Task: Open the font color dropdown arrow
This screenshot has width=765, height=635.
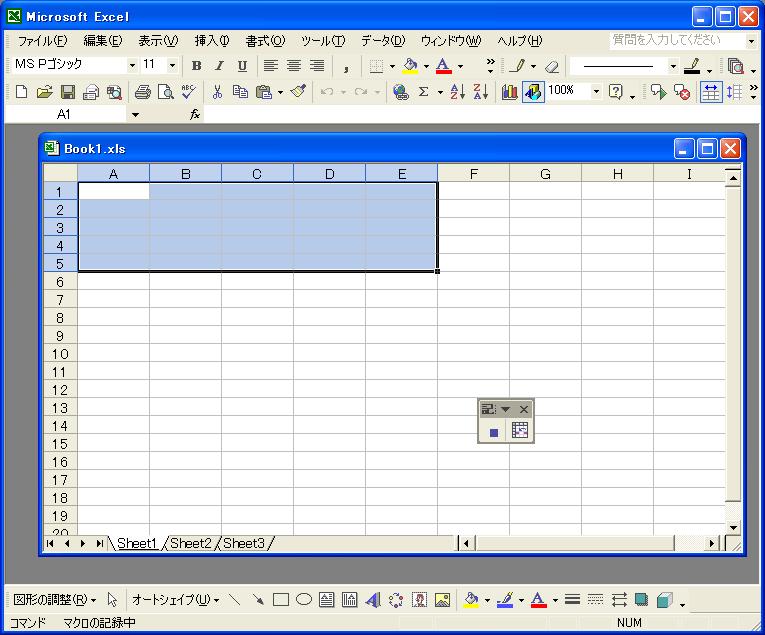Action: (460, 66)
